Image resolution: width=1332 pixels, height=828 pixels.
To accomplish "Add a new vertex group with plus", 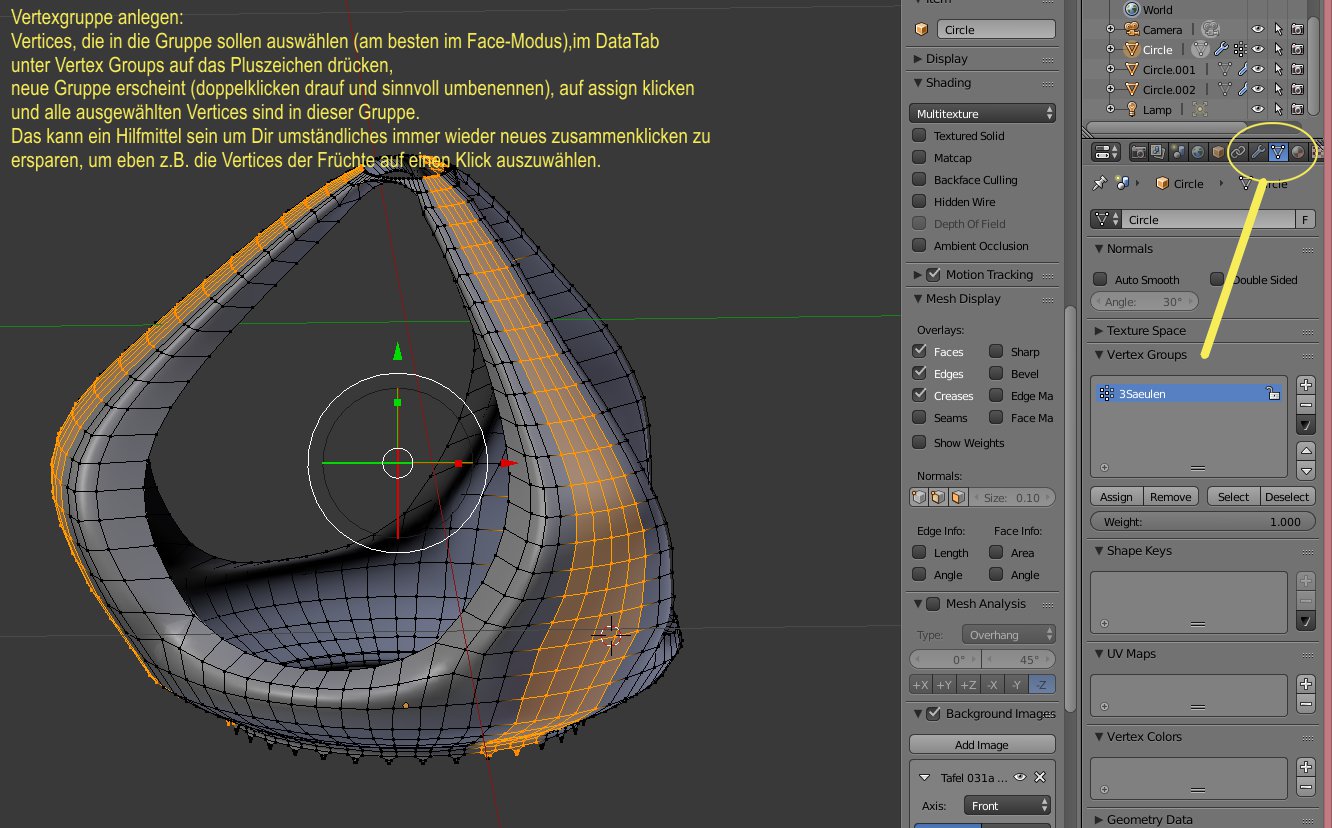I will (x=1305, y=385).
